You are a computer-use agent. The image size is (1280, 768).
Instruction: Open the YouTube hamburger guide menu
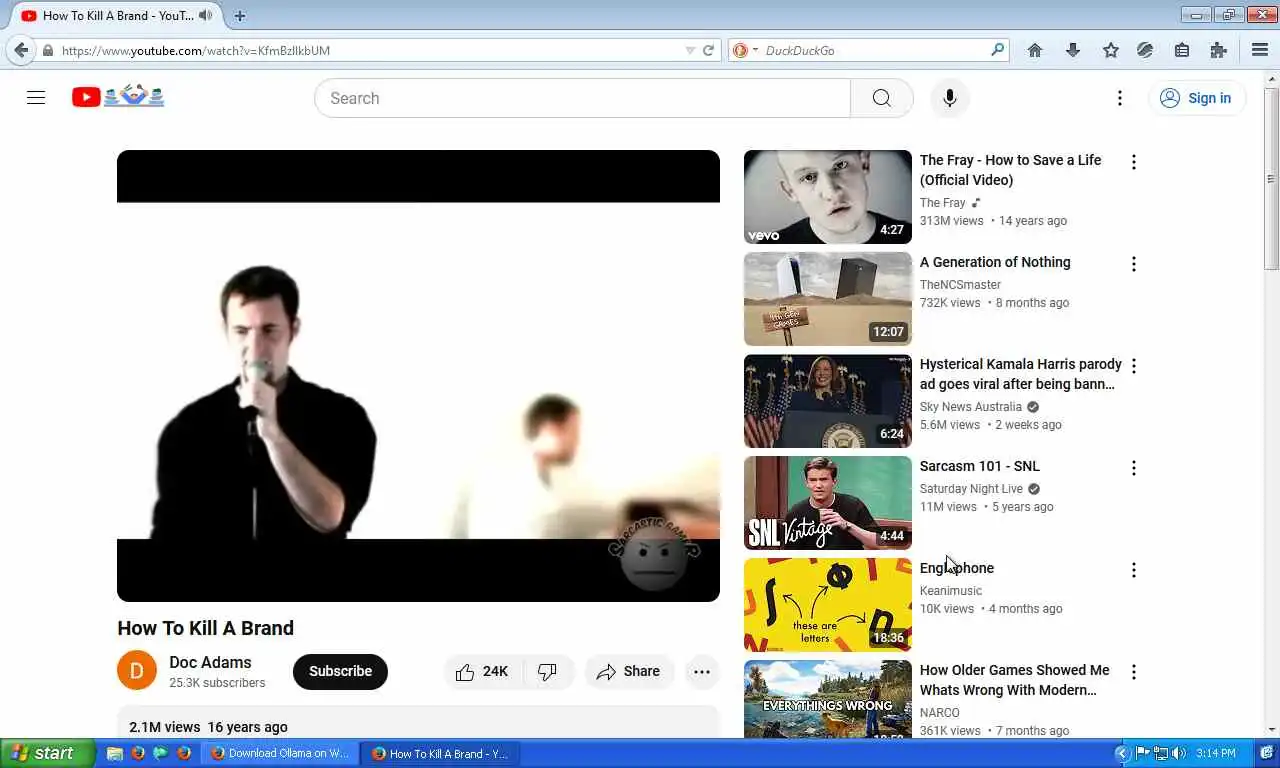tap(36, 97)
